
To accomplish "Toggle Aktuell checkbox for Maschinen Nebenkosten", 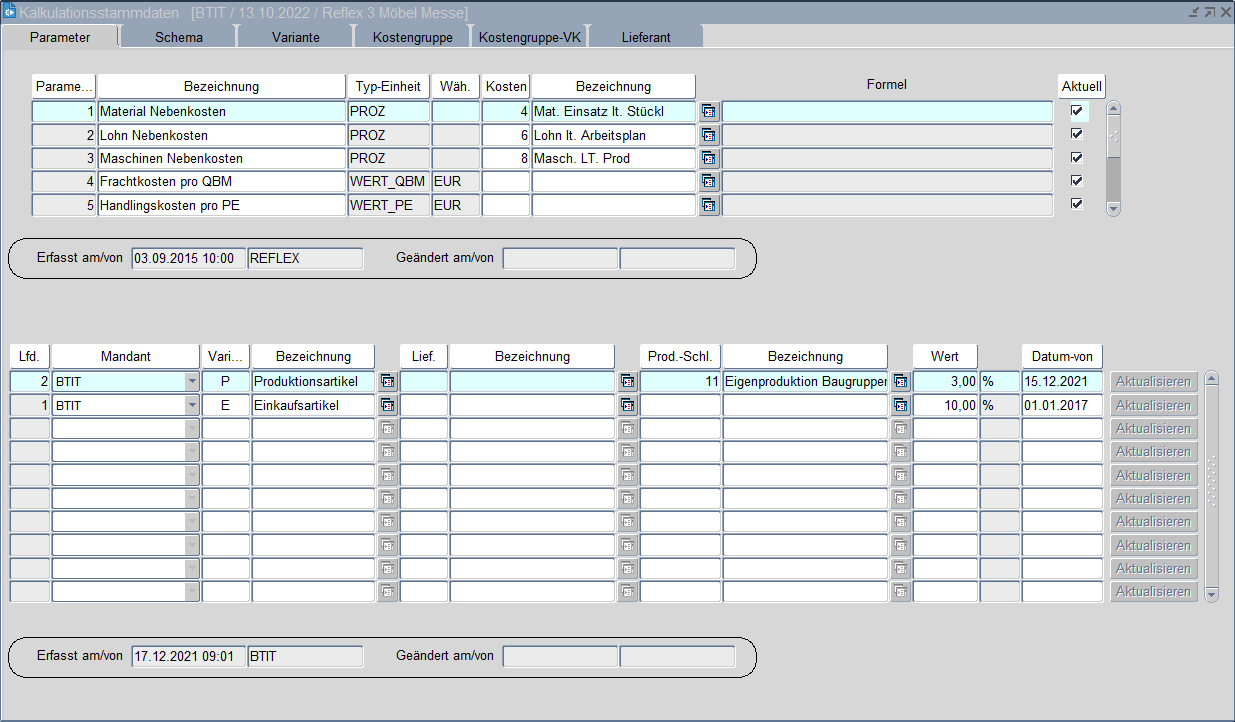I will tap(1077, 158).
